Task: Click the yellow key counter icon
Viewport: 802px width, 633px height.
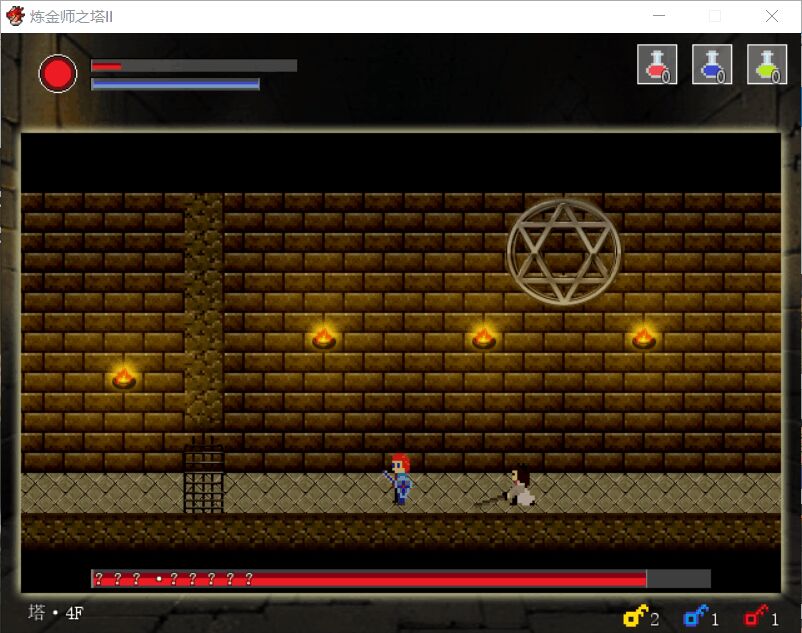Action: pyautogui.click(x=635, y=616)
